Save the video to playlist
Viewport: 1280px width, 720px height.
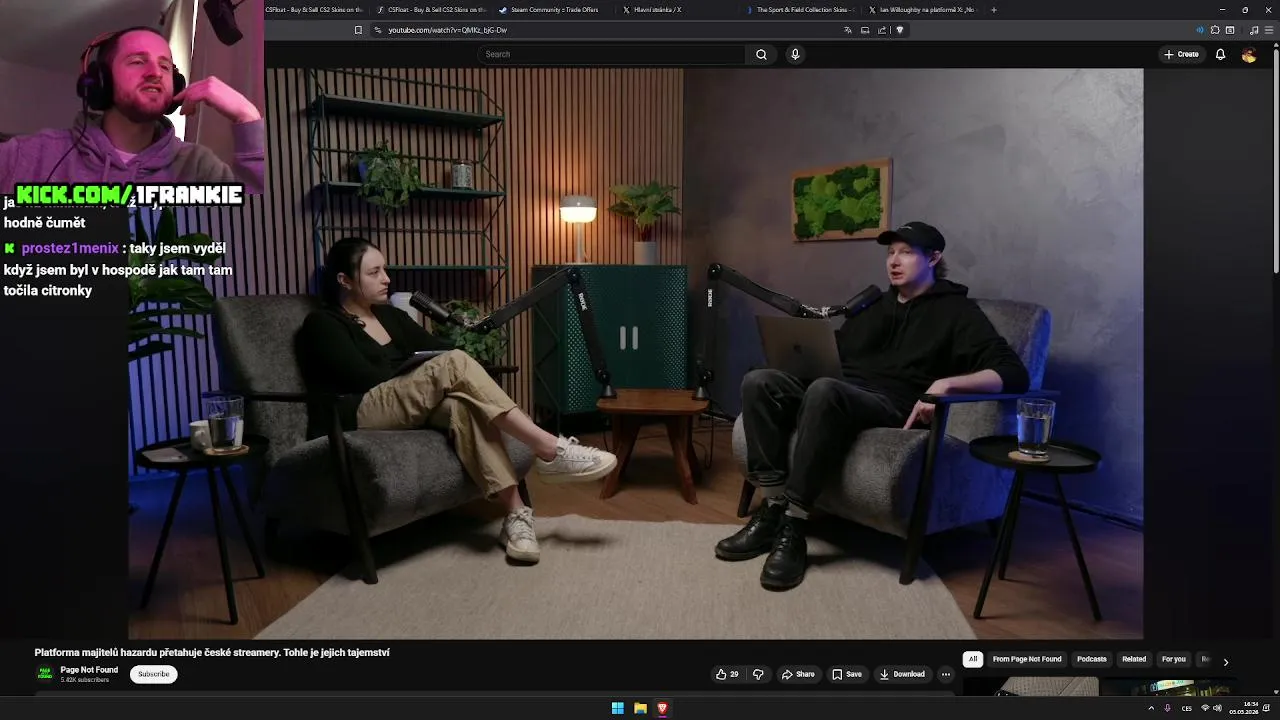point(846,674)
